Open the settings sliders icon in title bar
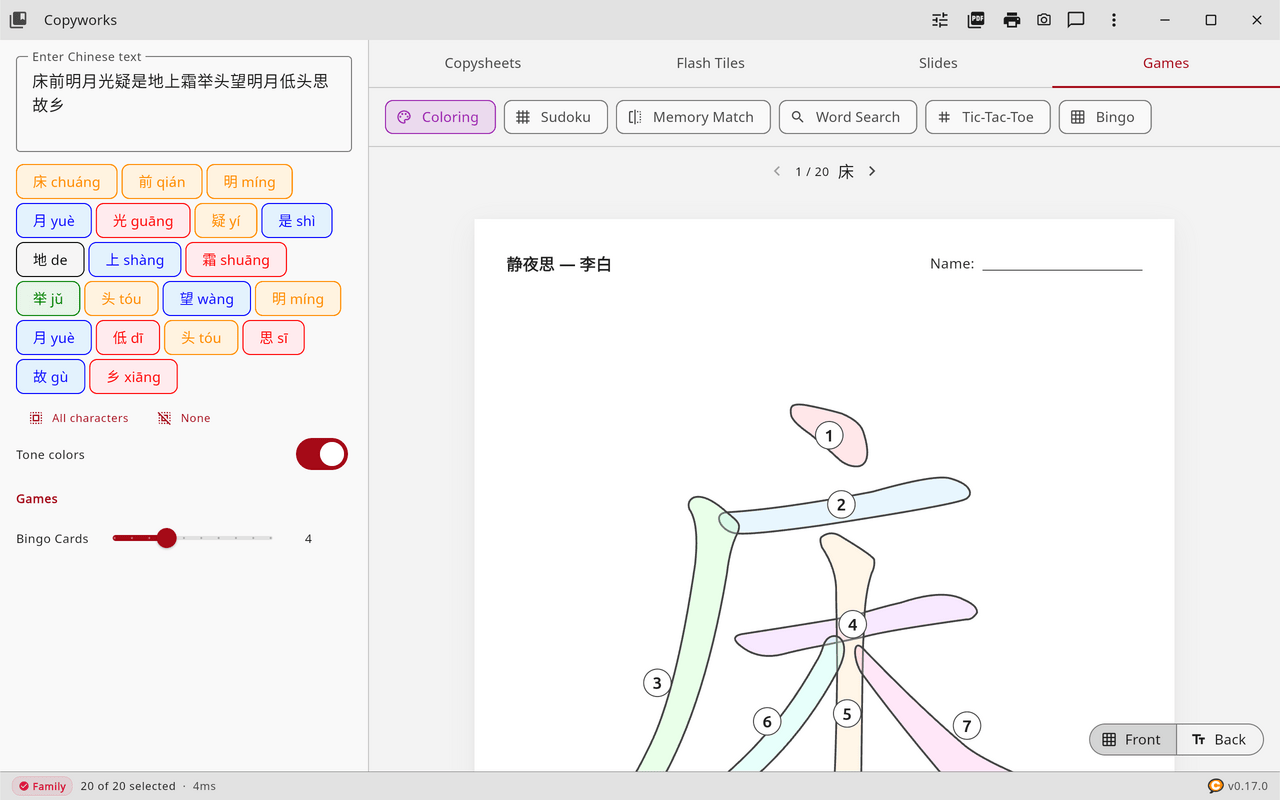The image size is (1280, 800). click(x=940, y=20)
